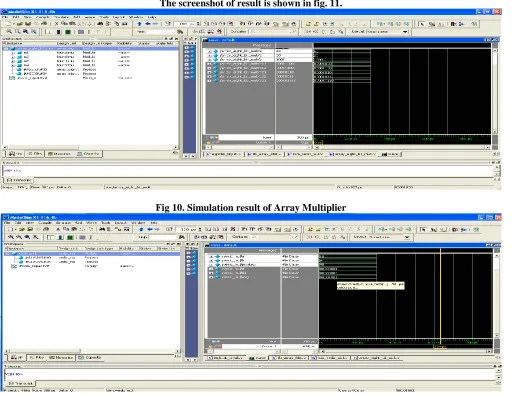Expand last signal in upper wave list
The width and height of the screenshot is (511, 395).
209,81
